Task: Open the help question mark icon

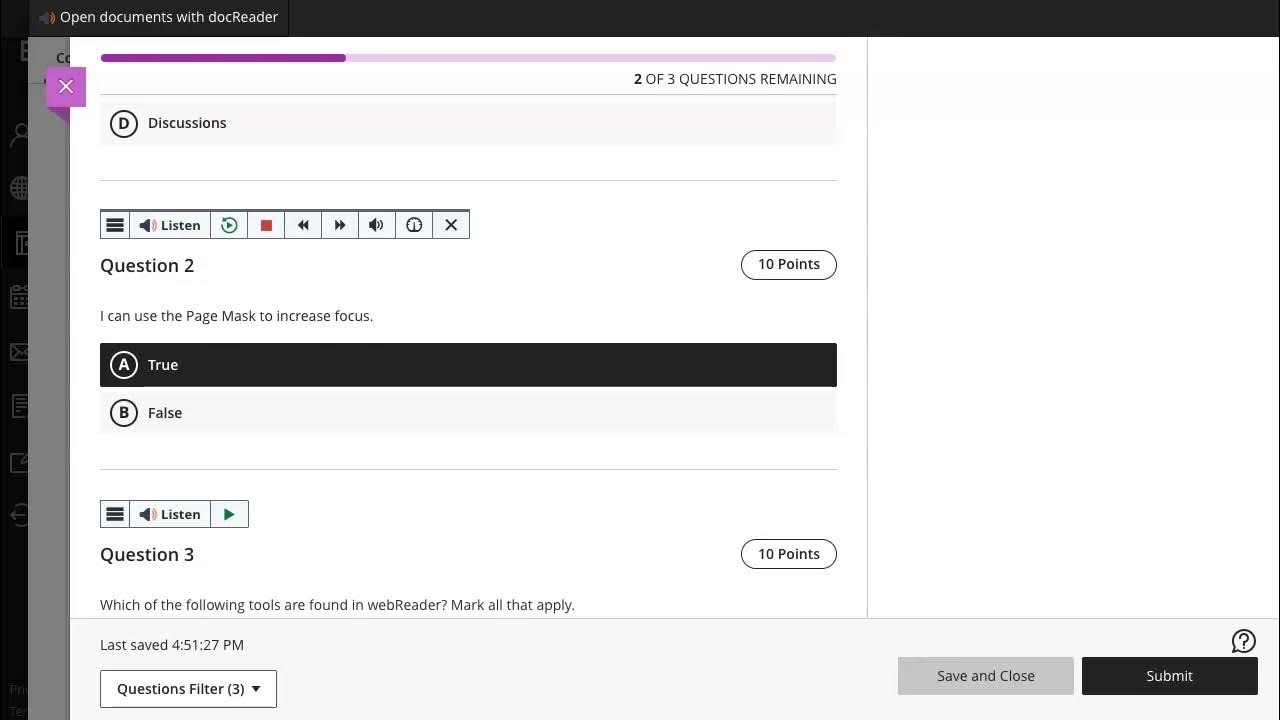Action: point(1243,642)
